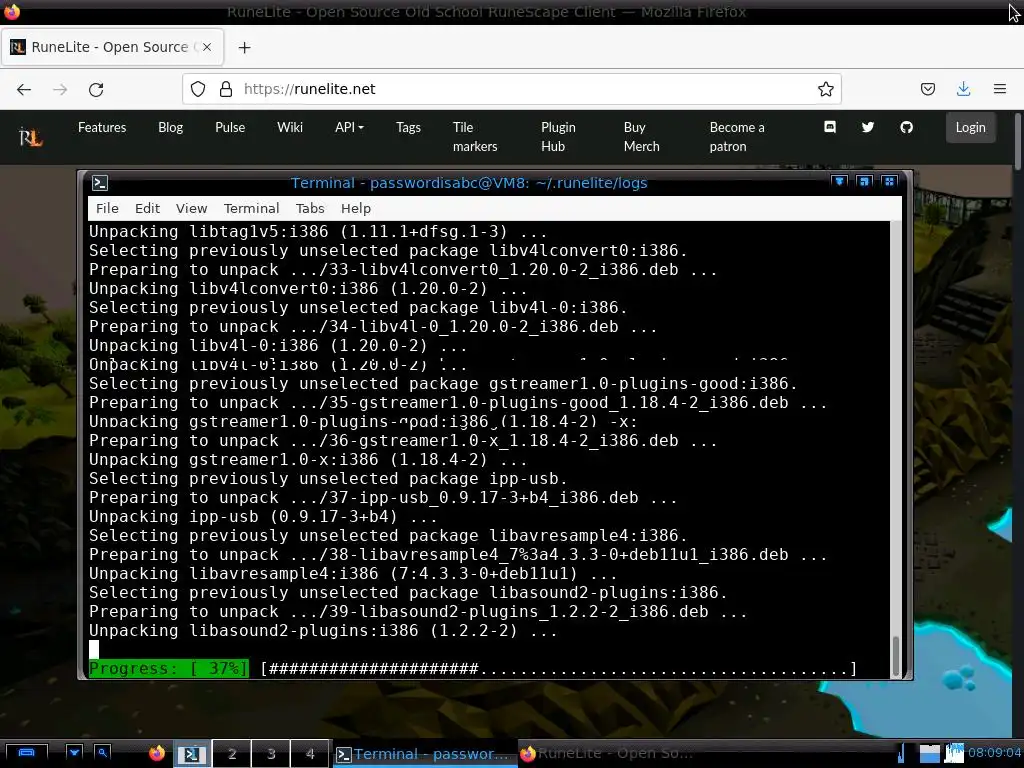Click the green Progress 37% indicator
The image size is (1024, 768).
168,669
